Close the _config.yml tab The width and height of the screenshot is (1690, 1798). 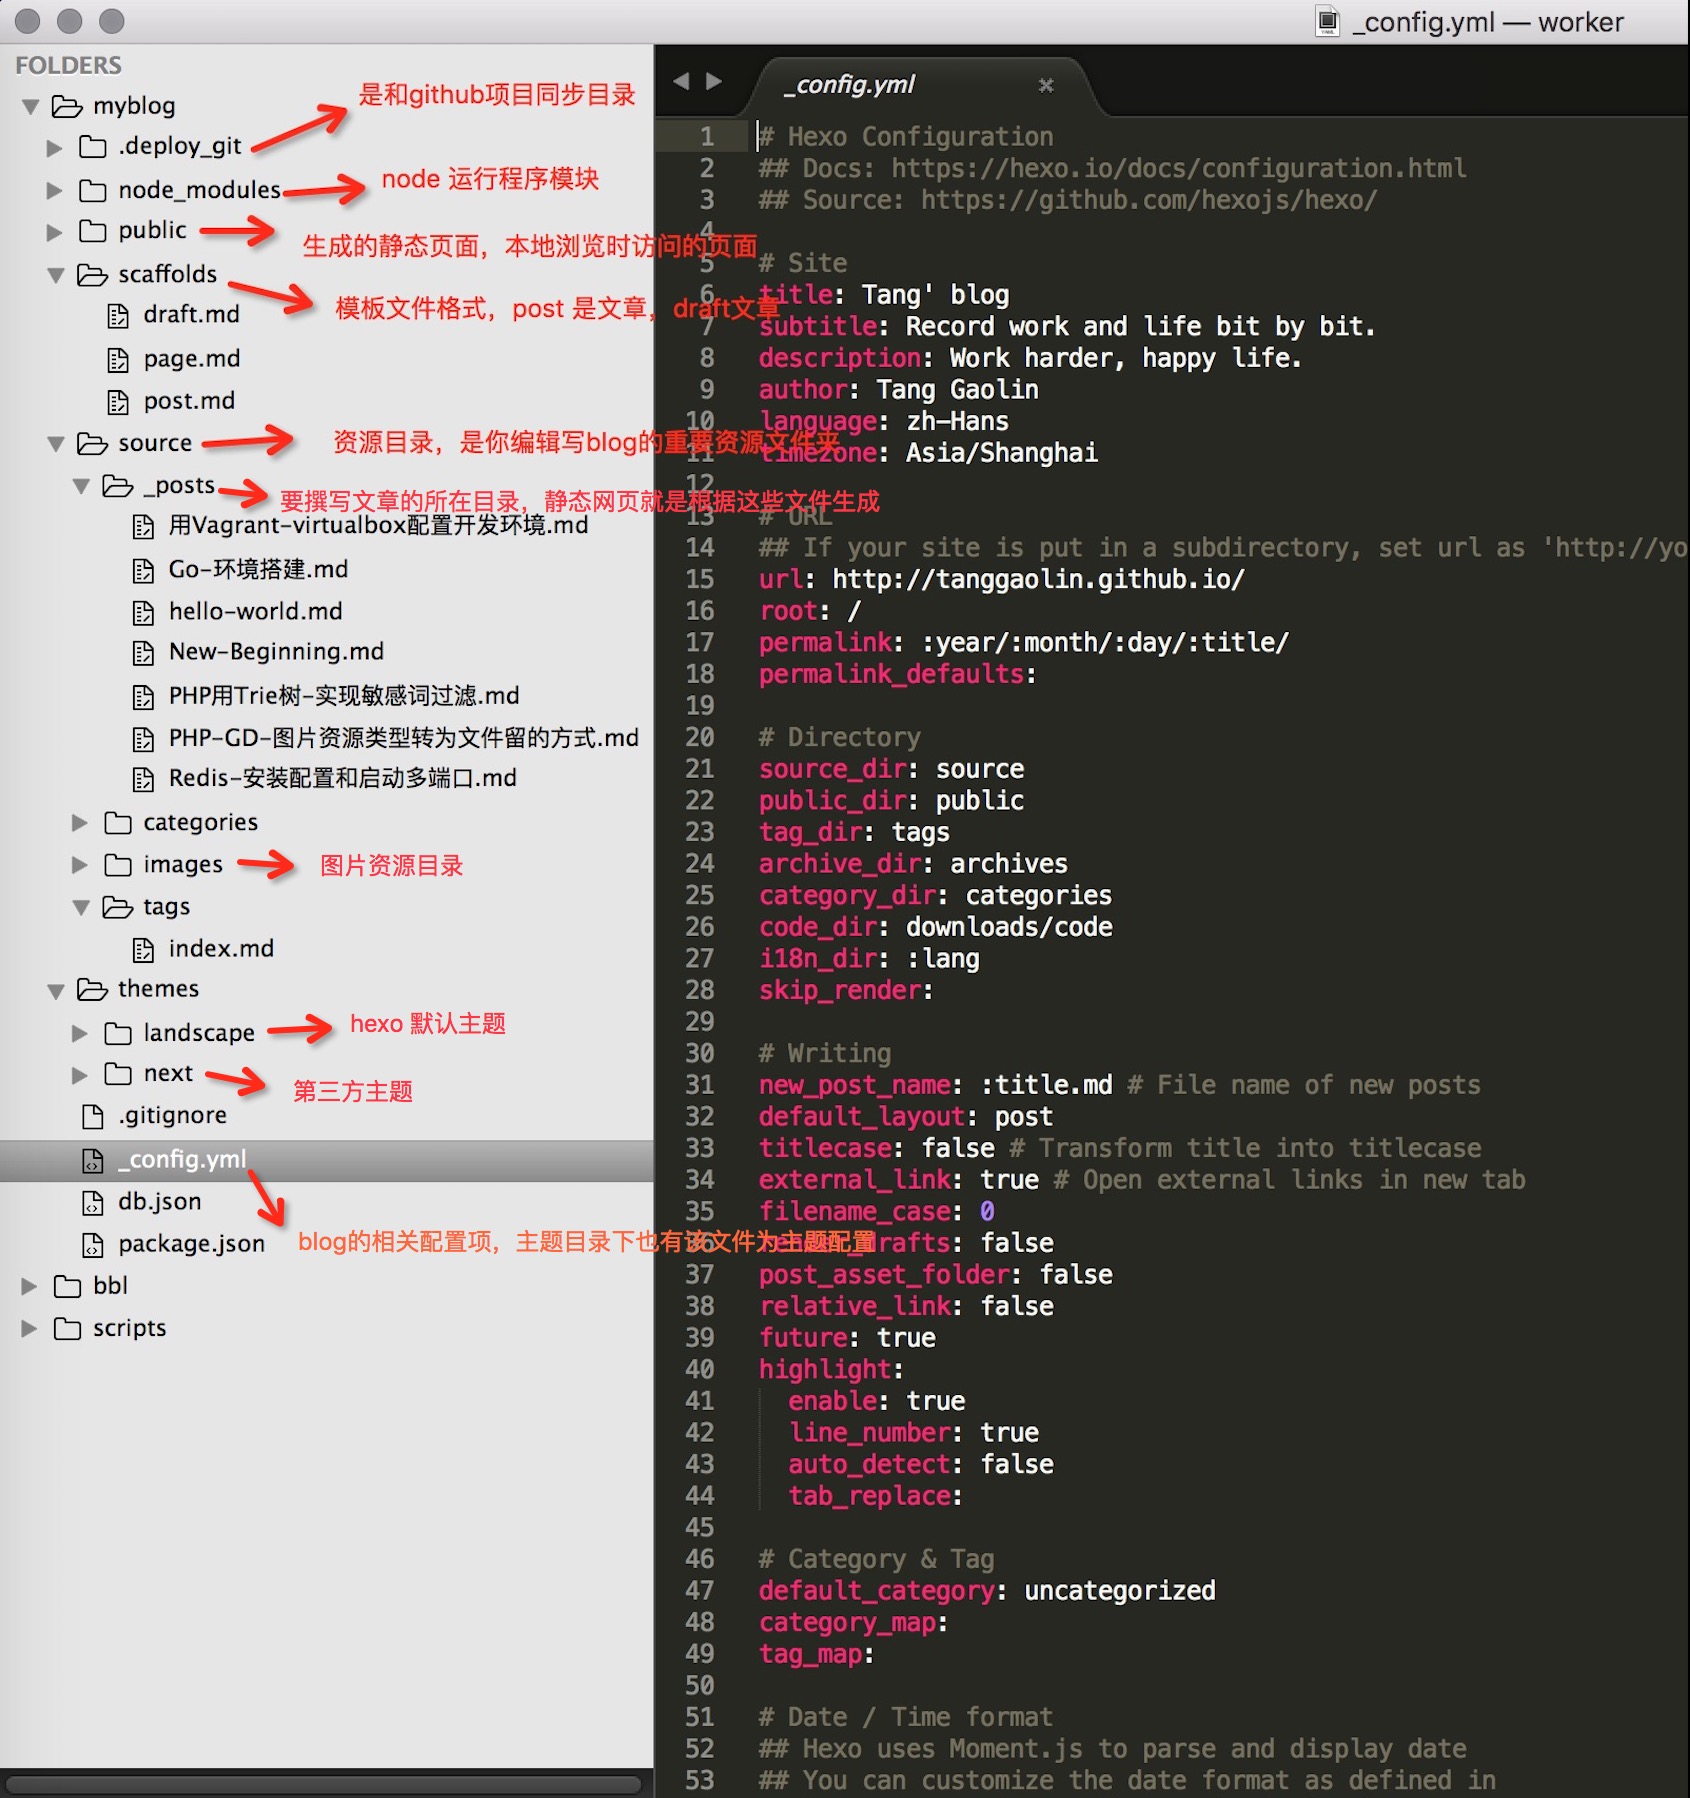[1046, 86]
